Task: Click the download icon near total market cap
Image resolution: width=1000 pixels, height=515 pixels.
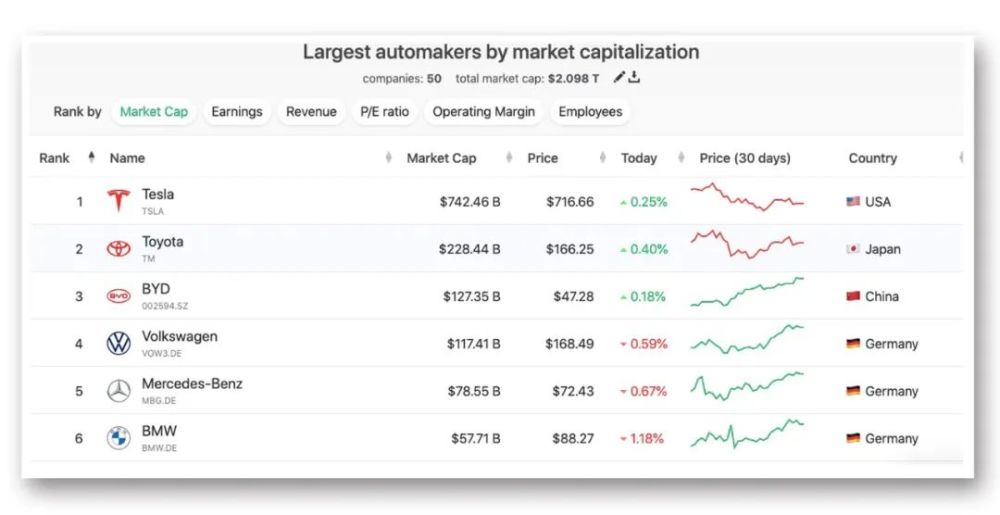Action: [634, 78]
